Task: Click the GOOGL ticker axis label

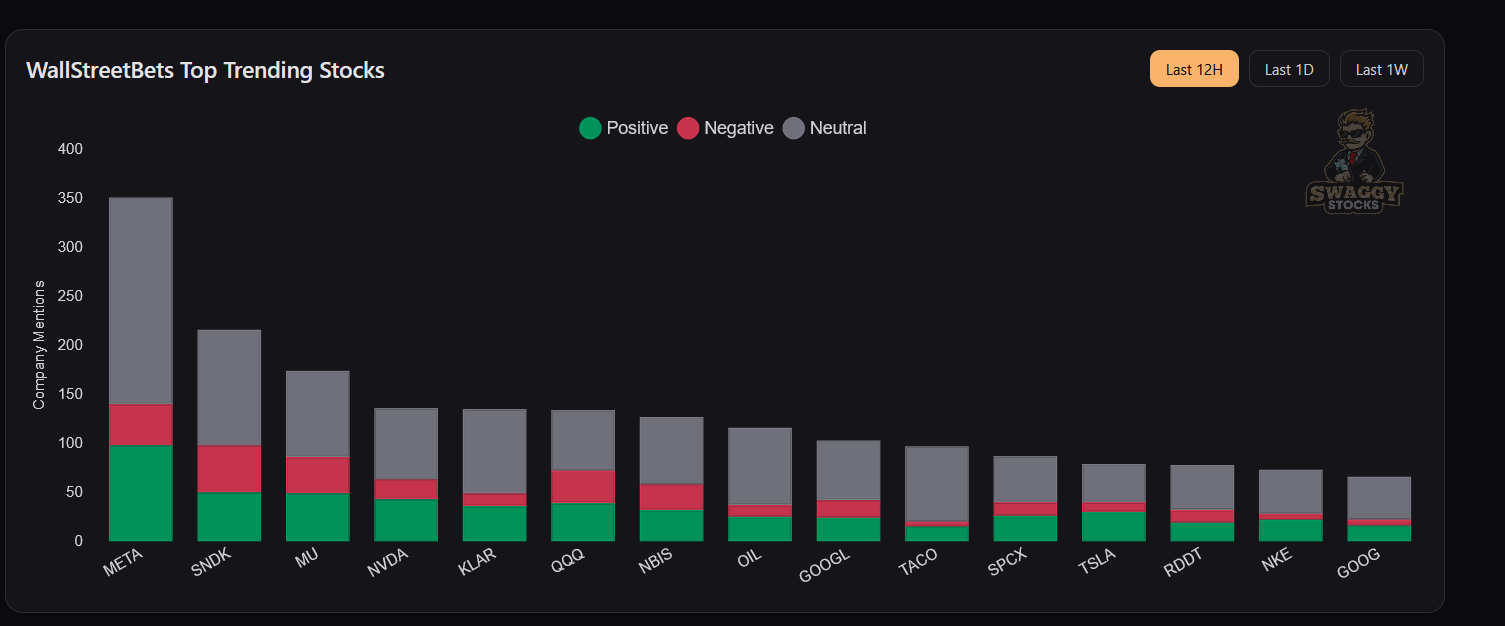Action: [825, 567]
